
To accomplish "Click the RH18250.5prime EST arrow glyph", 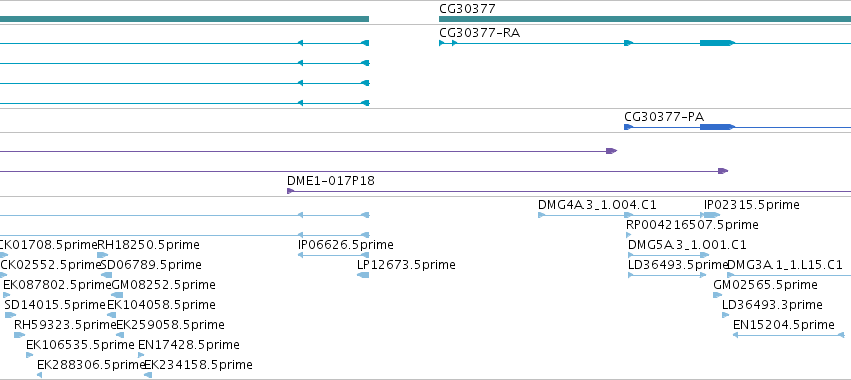I will 103,255.
